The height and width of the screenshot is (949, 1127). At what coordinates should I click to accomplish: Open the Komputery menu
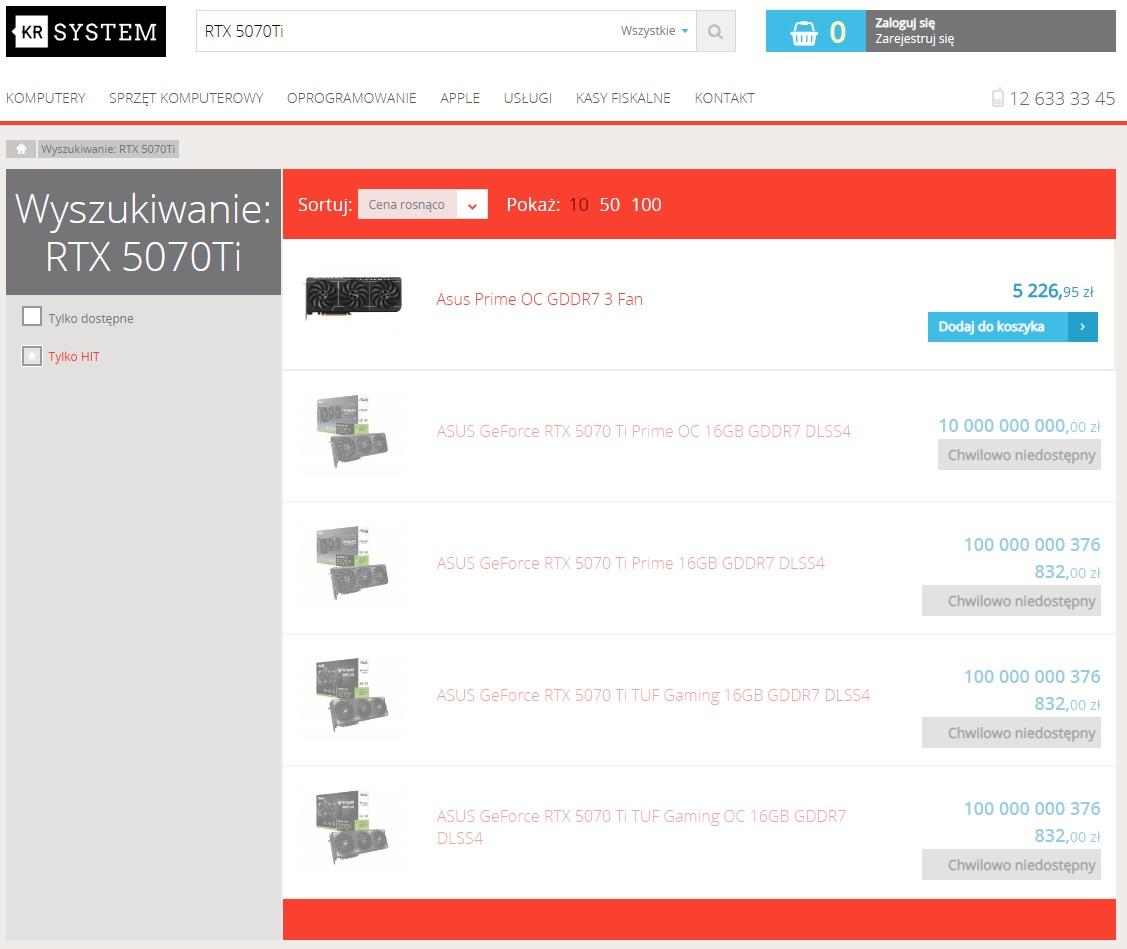click(x=46, y=98)
